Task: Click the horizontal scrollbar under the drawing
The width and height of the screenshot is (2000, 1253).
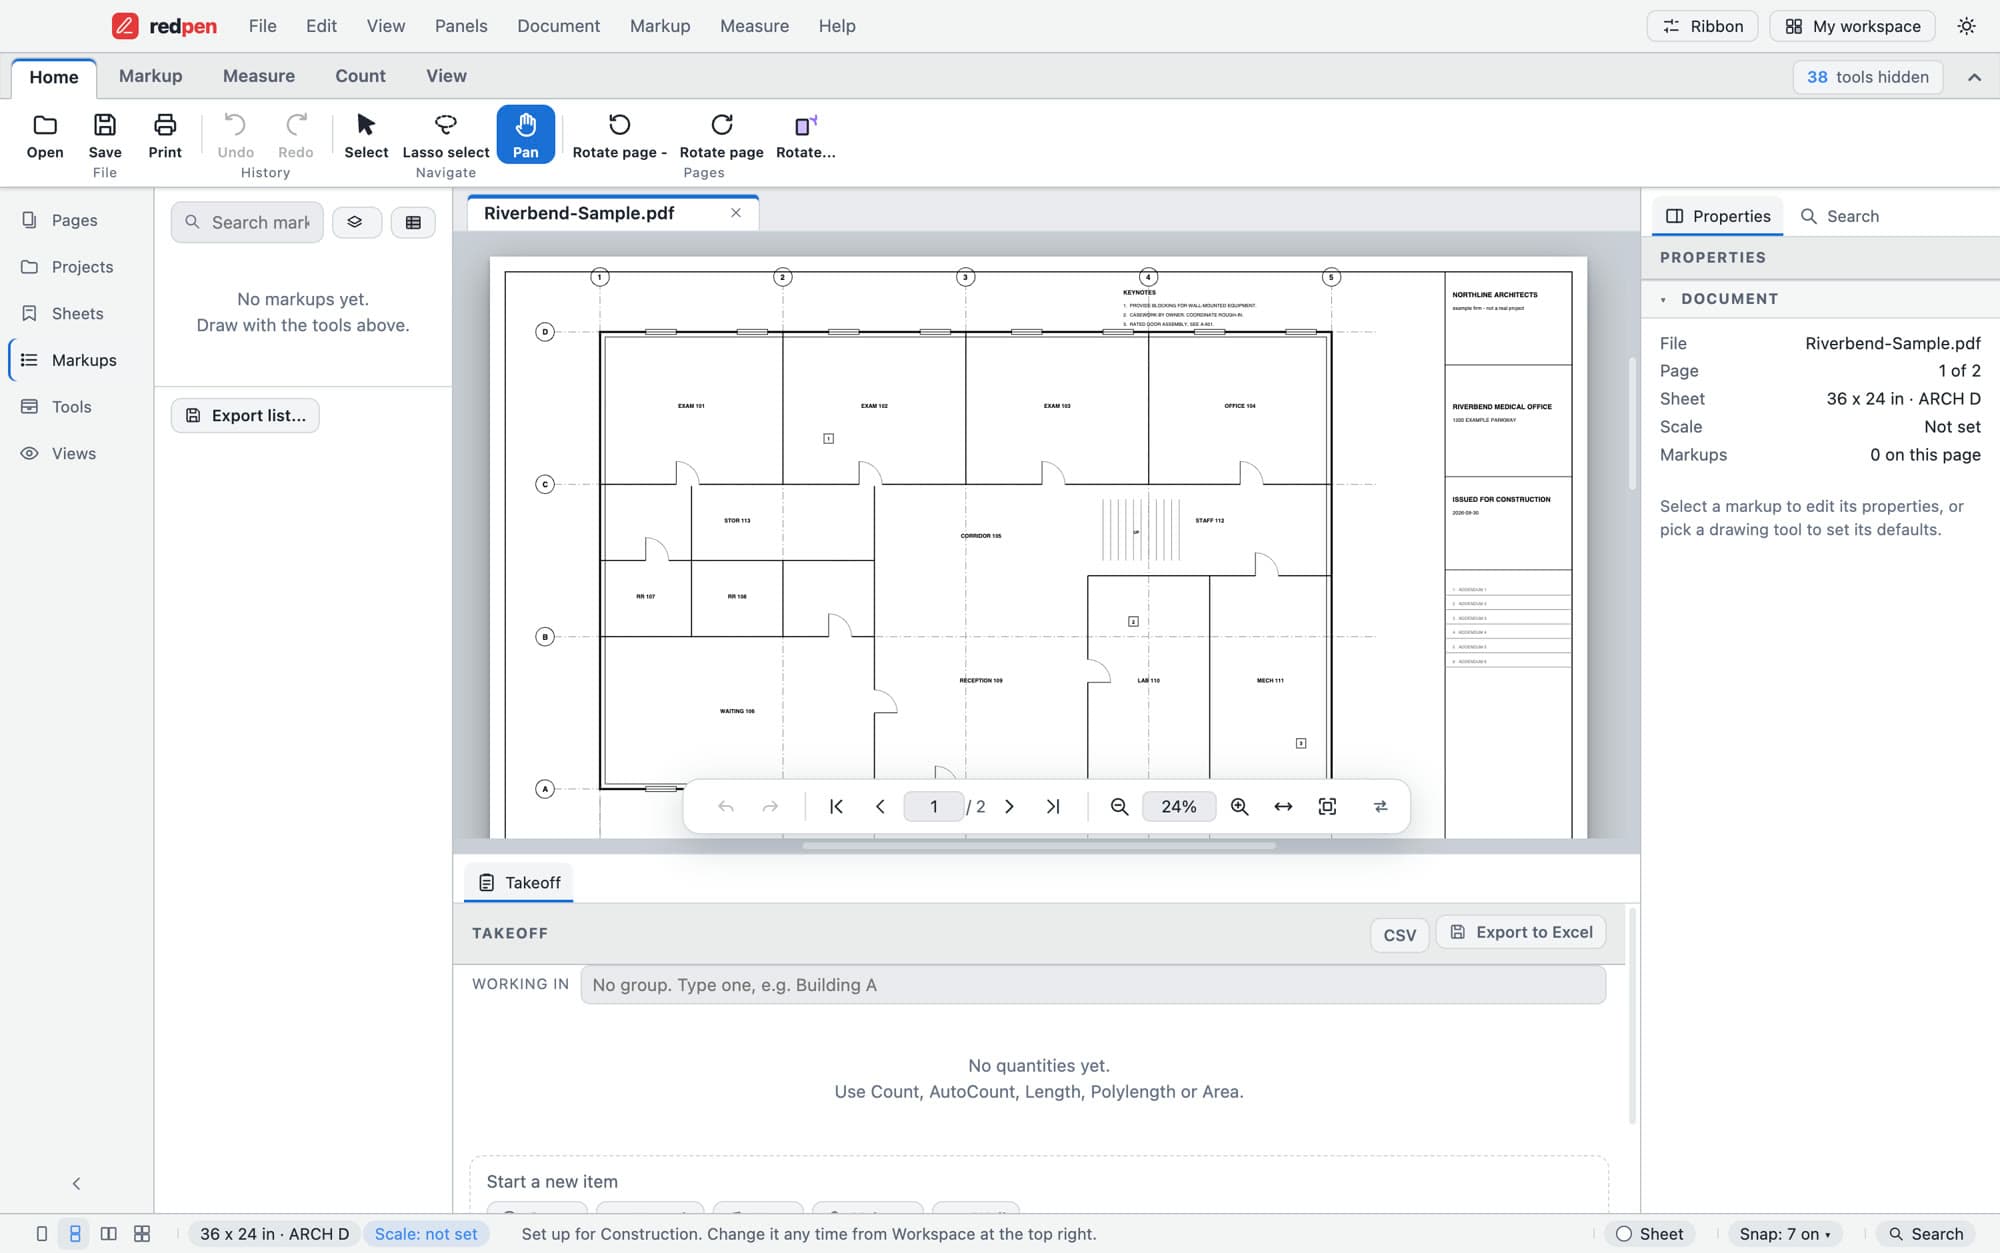Action: tap(1038, 846)
